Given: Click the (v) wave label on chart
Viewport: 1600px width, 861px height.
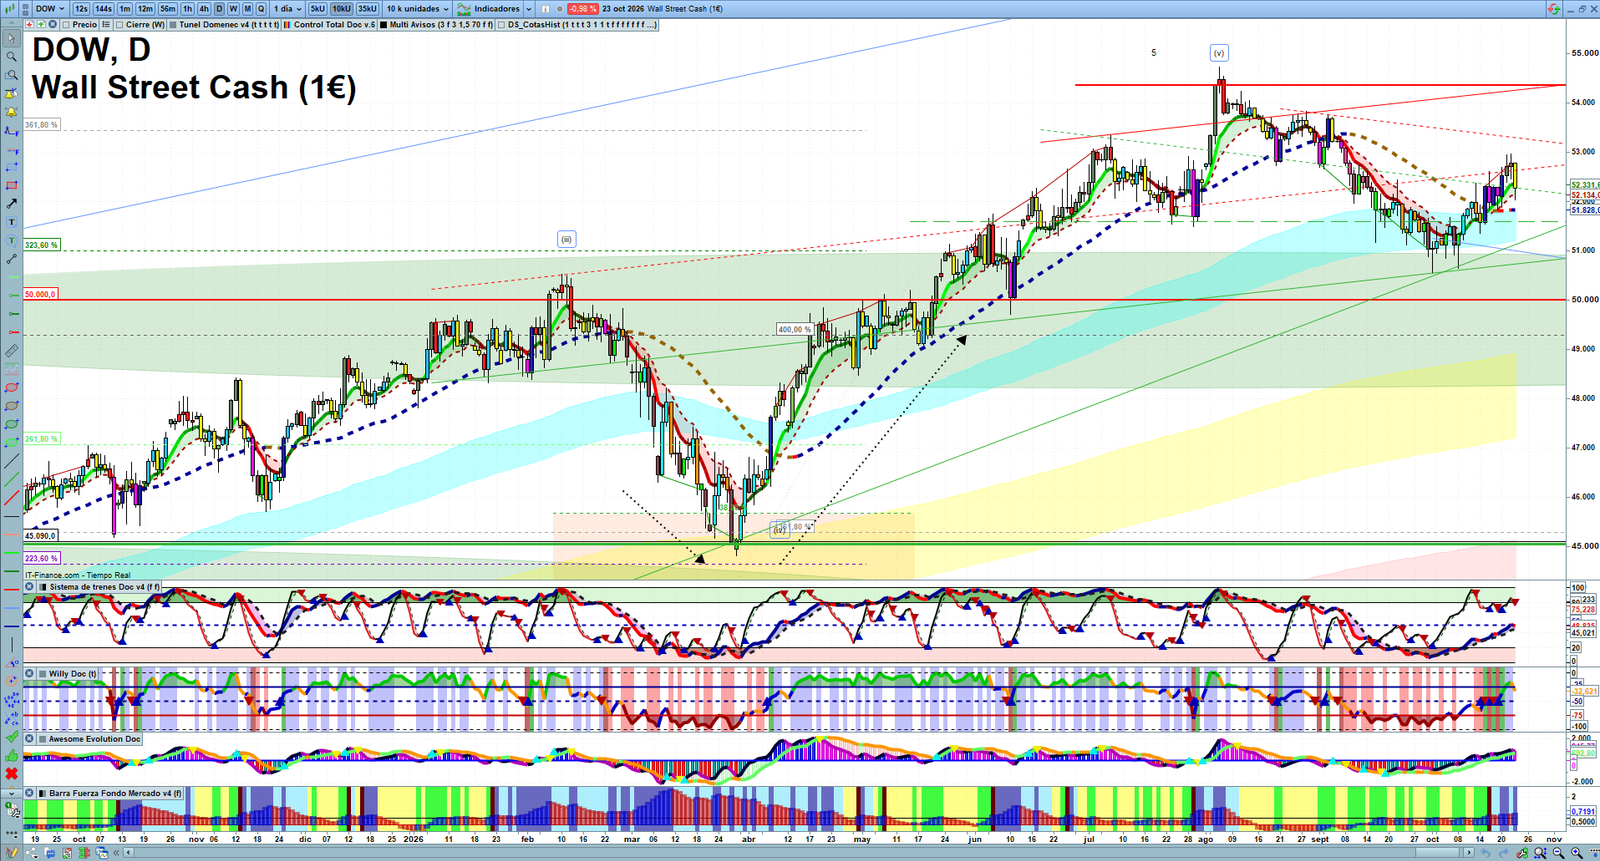Looking at the screenshot, I should 1218,53.
